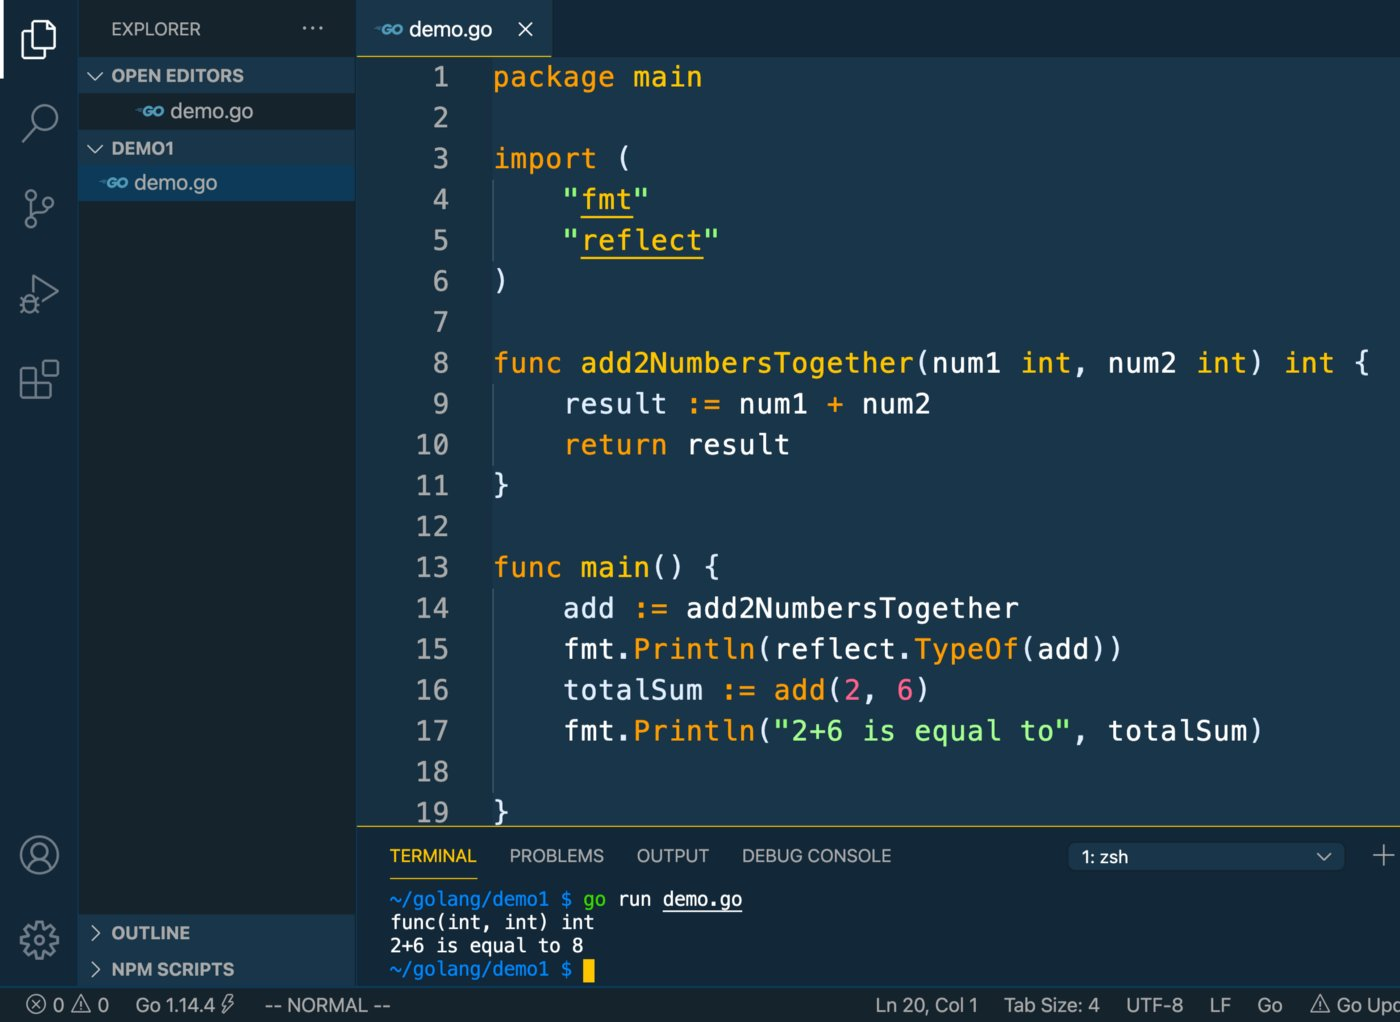Click line number 8 in the gutter

tap(441, 363)
